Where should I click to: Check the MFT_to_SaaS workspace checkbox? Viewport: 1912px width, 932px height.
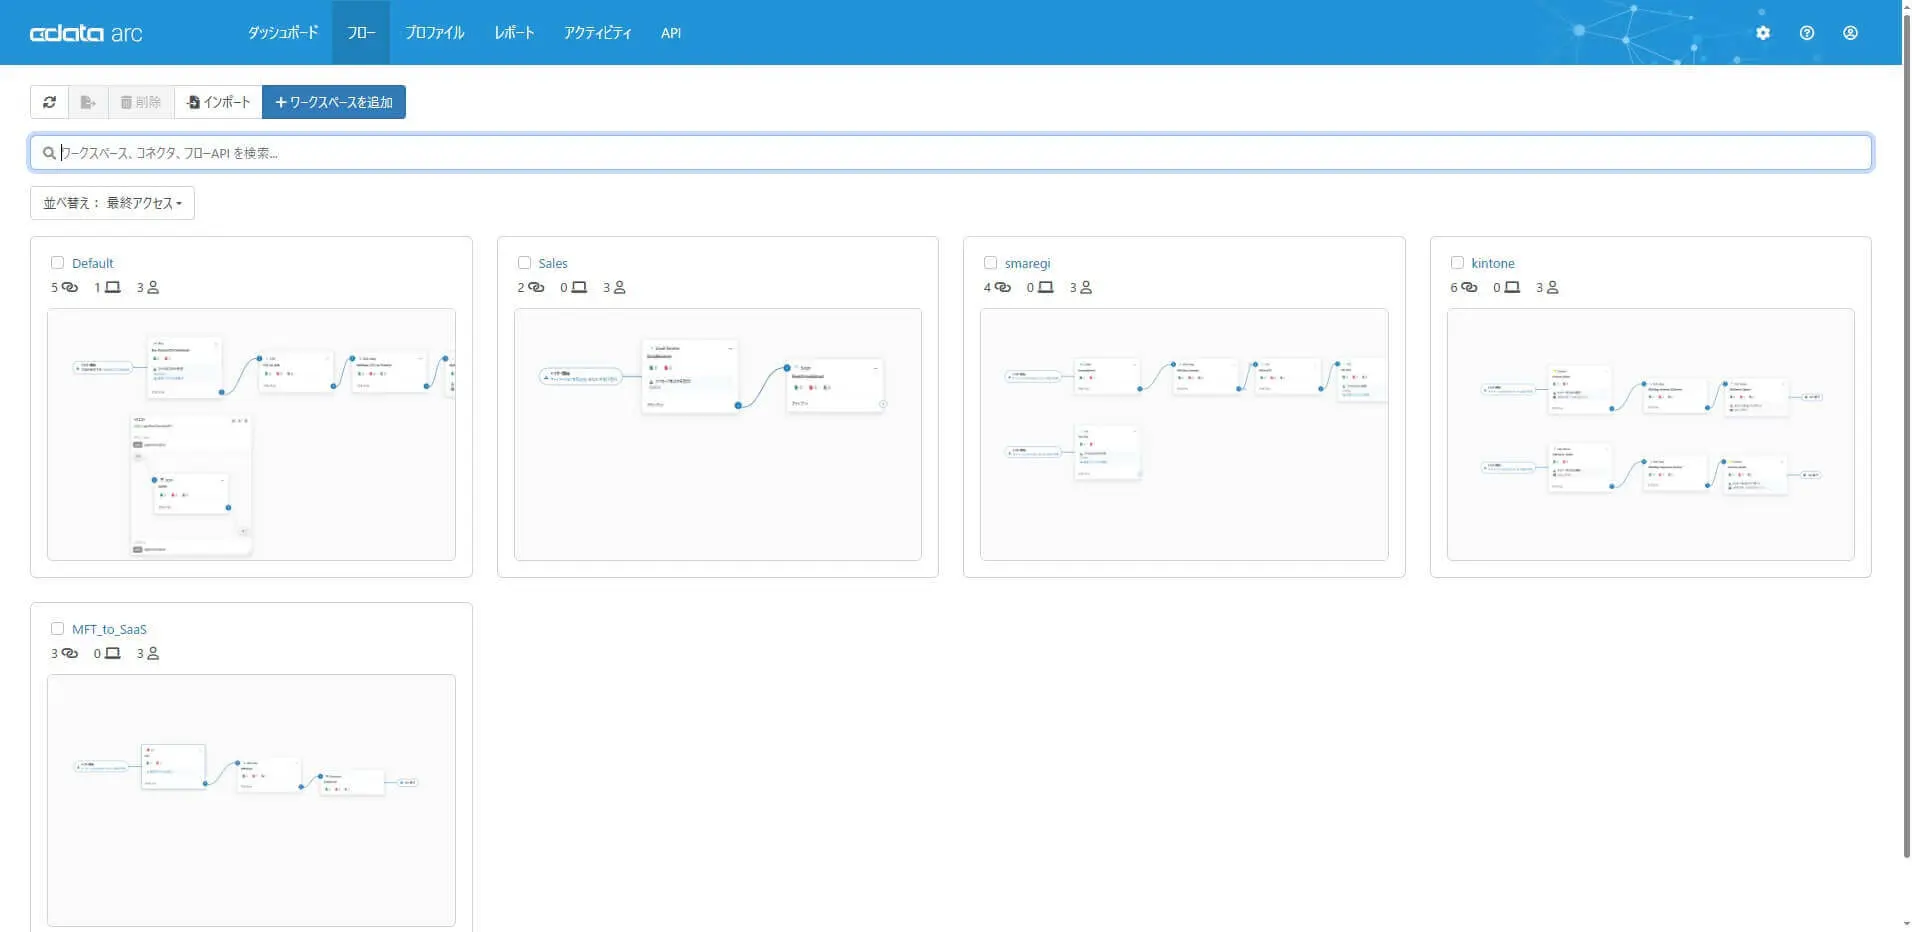57,629
